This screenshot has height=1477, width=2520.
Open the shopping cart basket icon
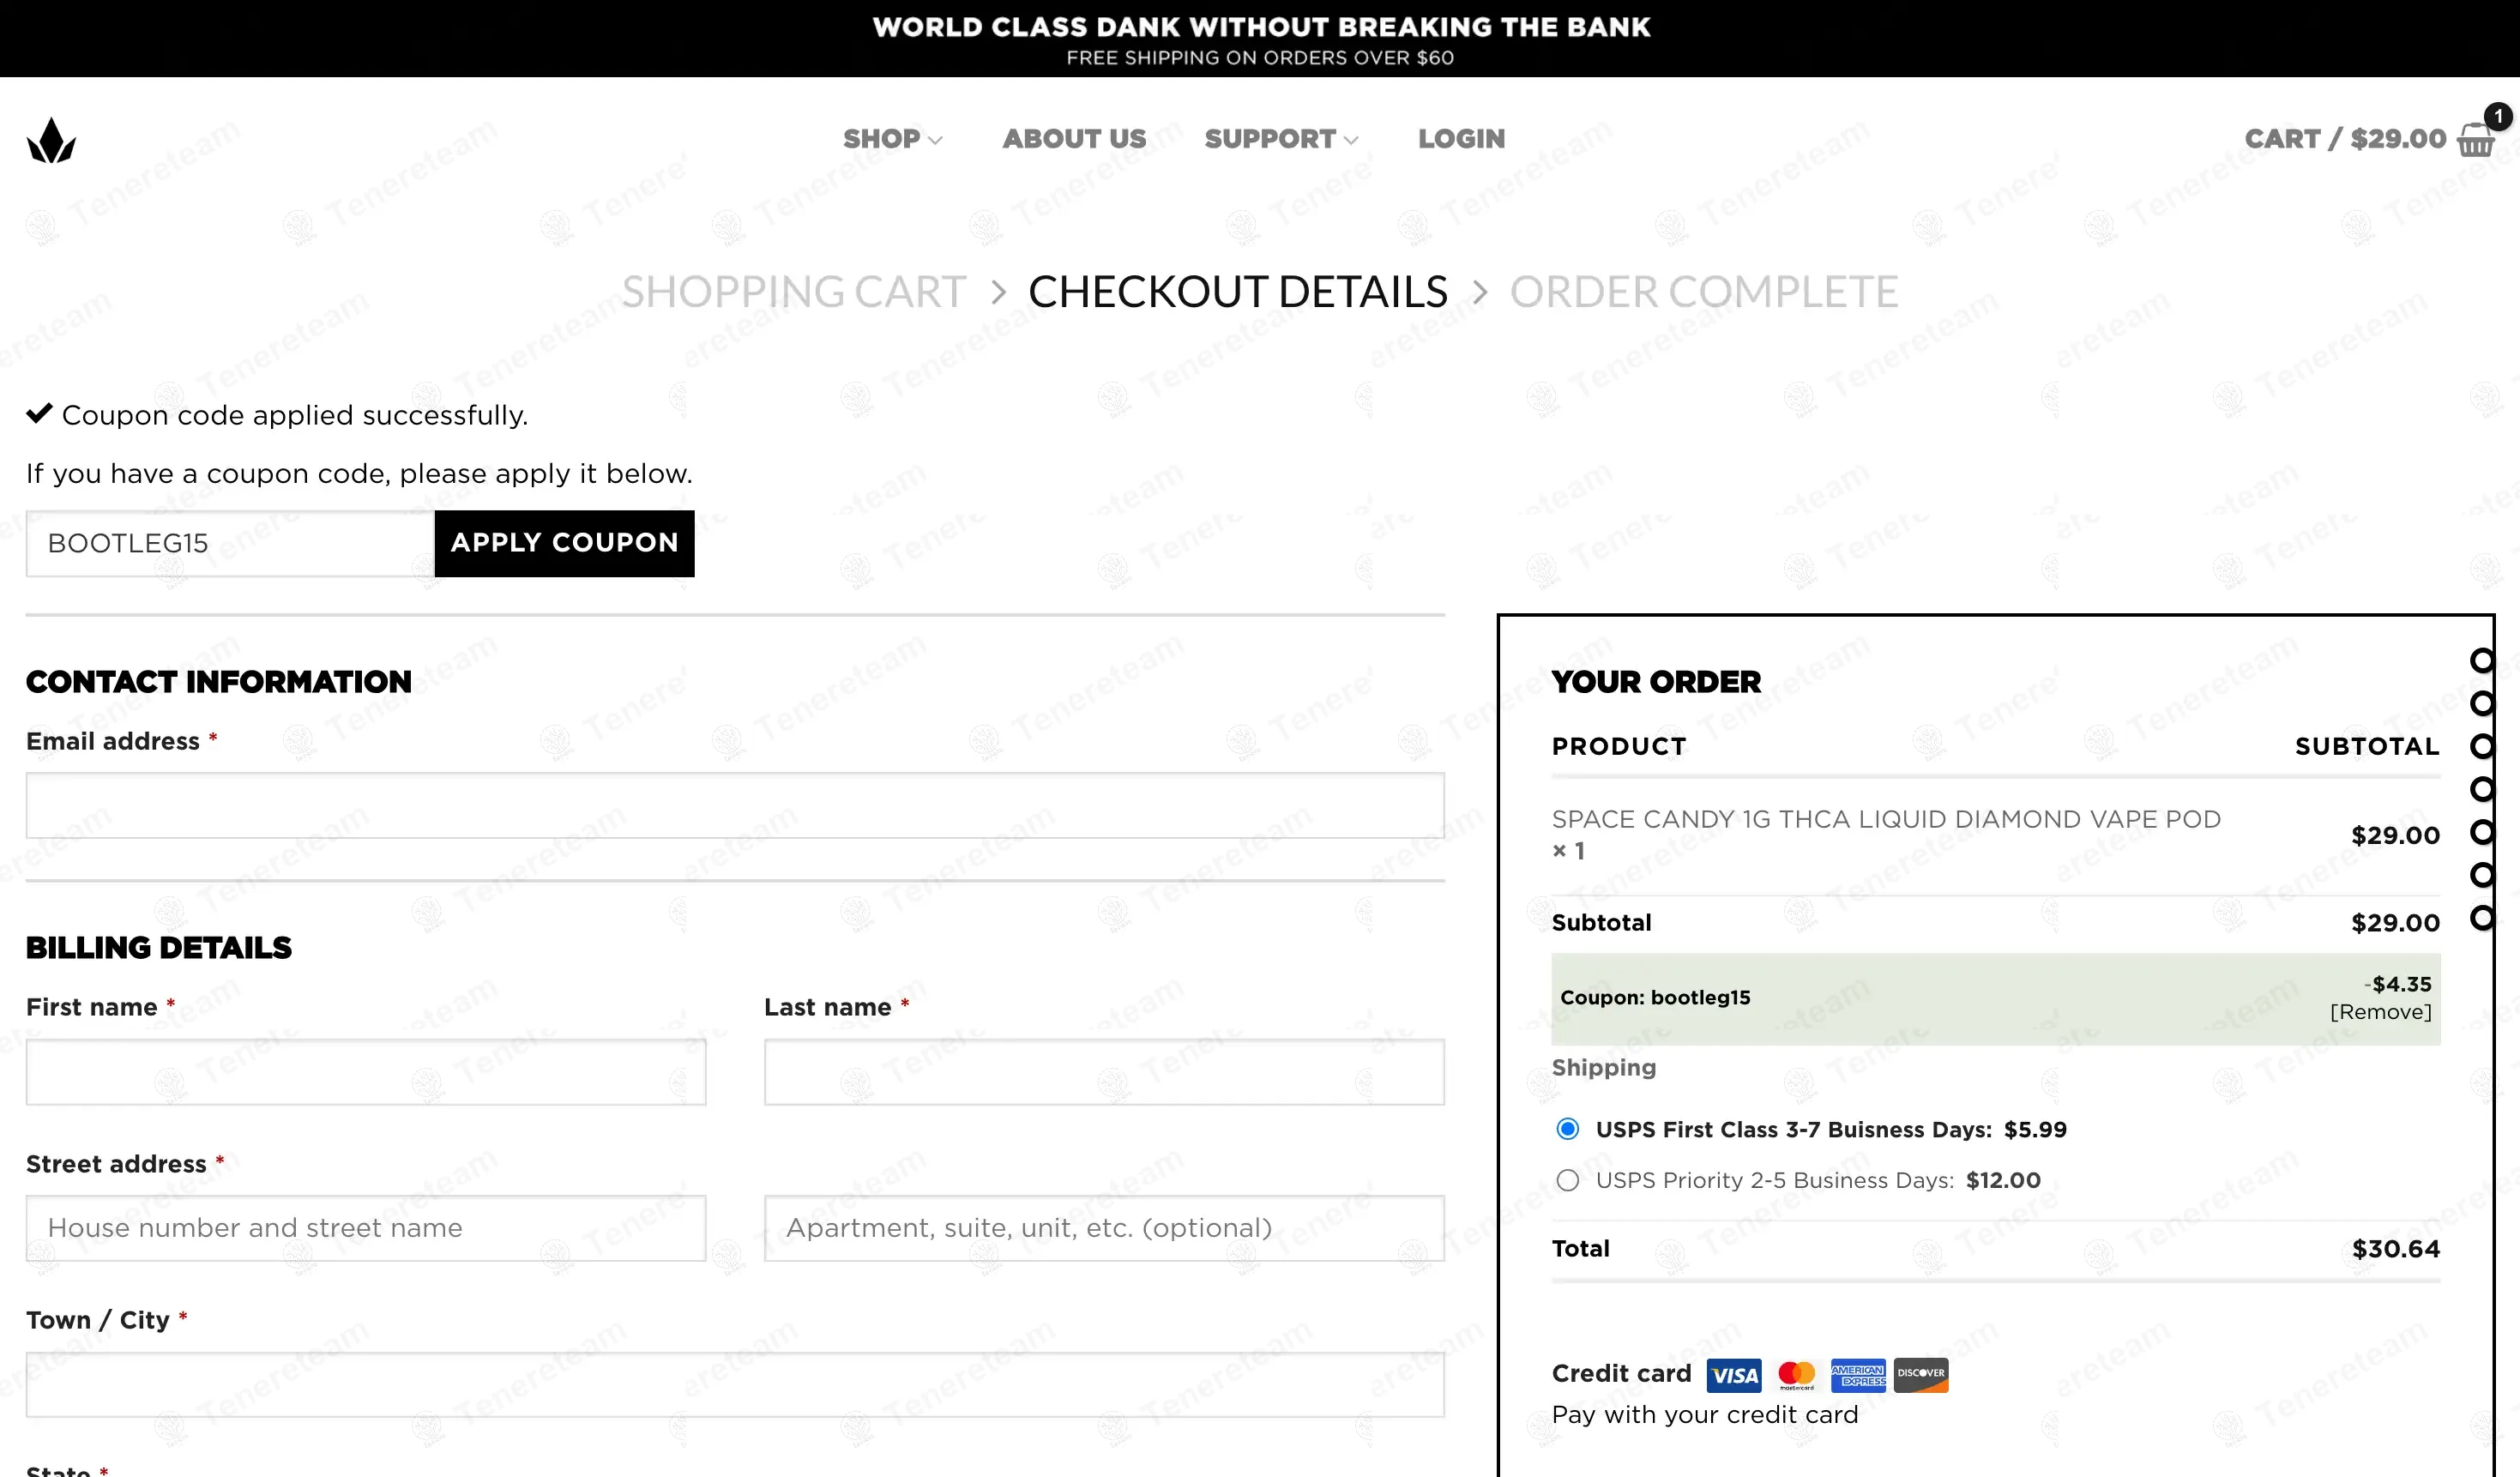coord(2477,139)
